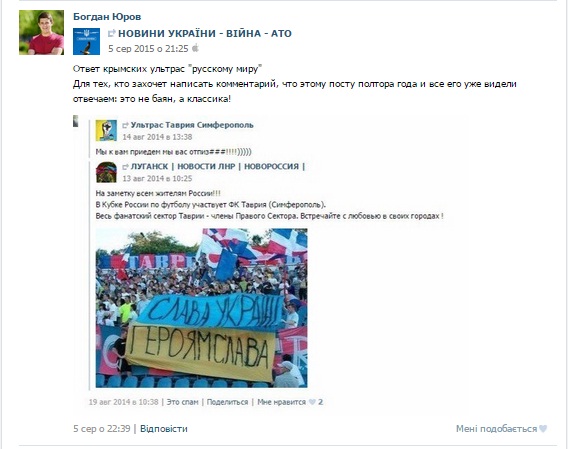Click the Богдан Юров name link

[x=107, y=17]
